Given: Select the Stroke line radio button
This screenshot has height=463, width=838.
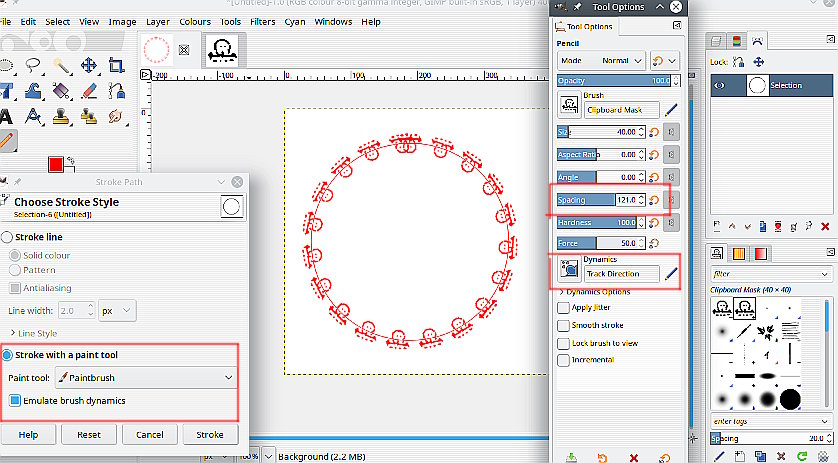Looking at the screenshot, I should coord(7,237).
